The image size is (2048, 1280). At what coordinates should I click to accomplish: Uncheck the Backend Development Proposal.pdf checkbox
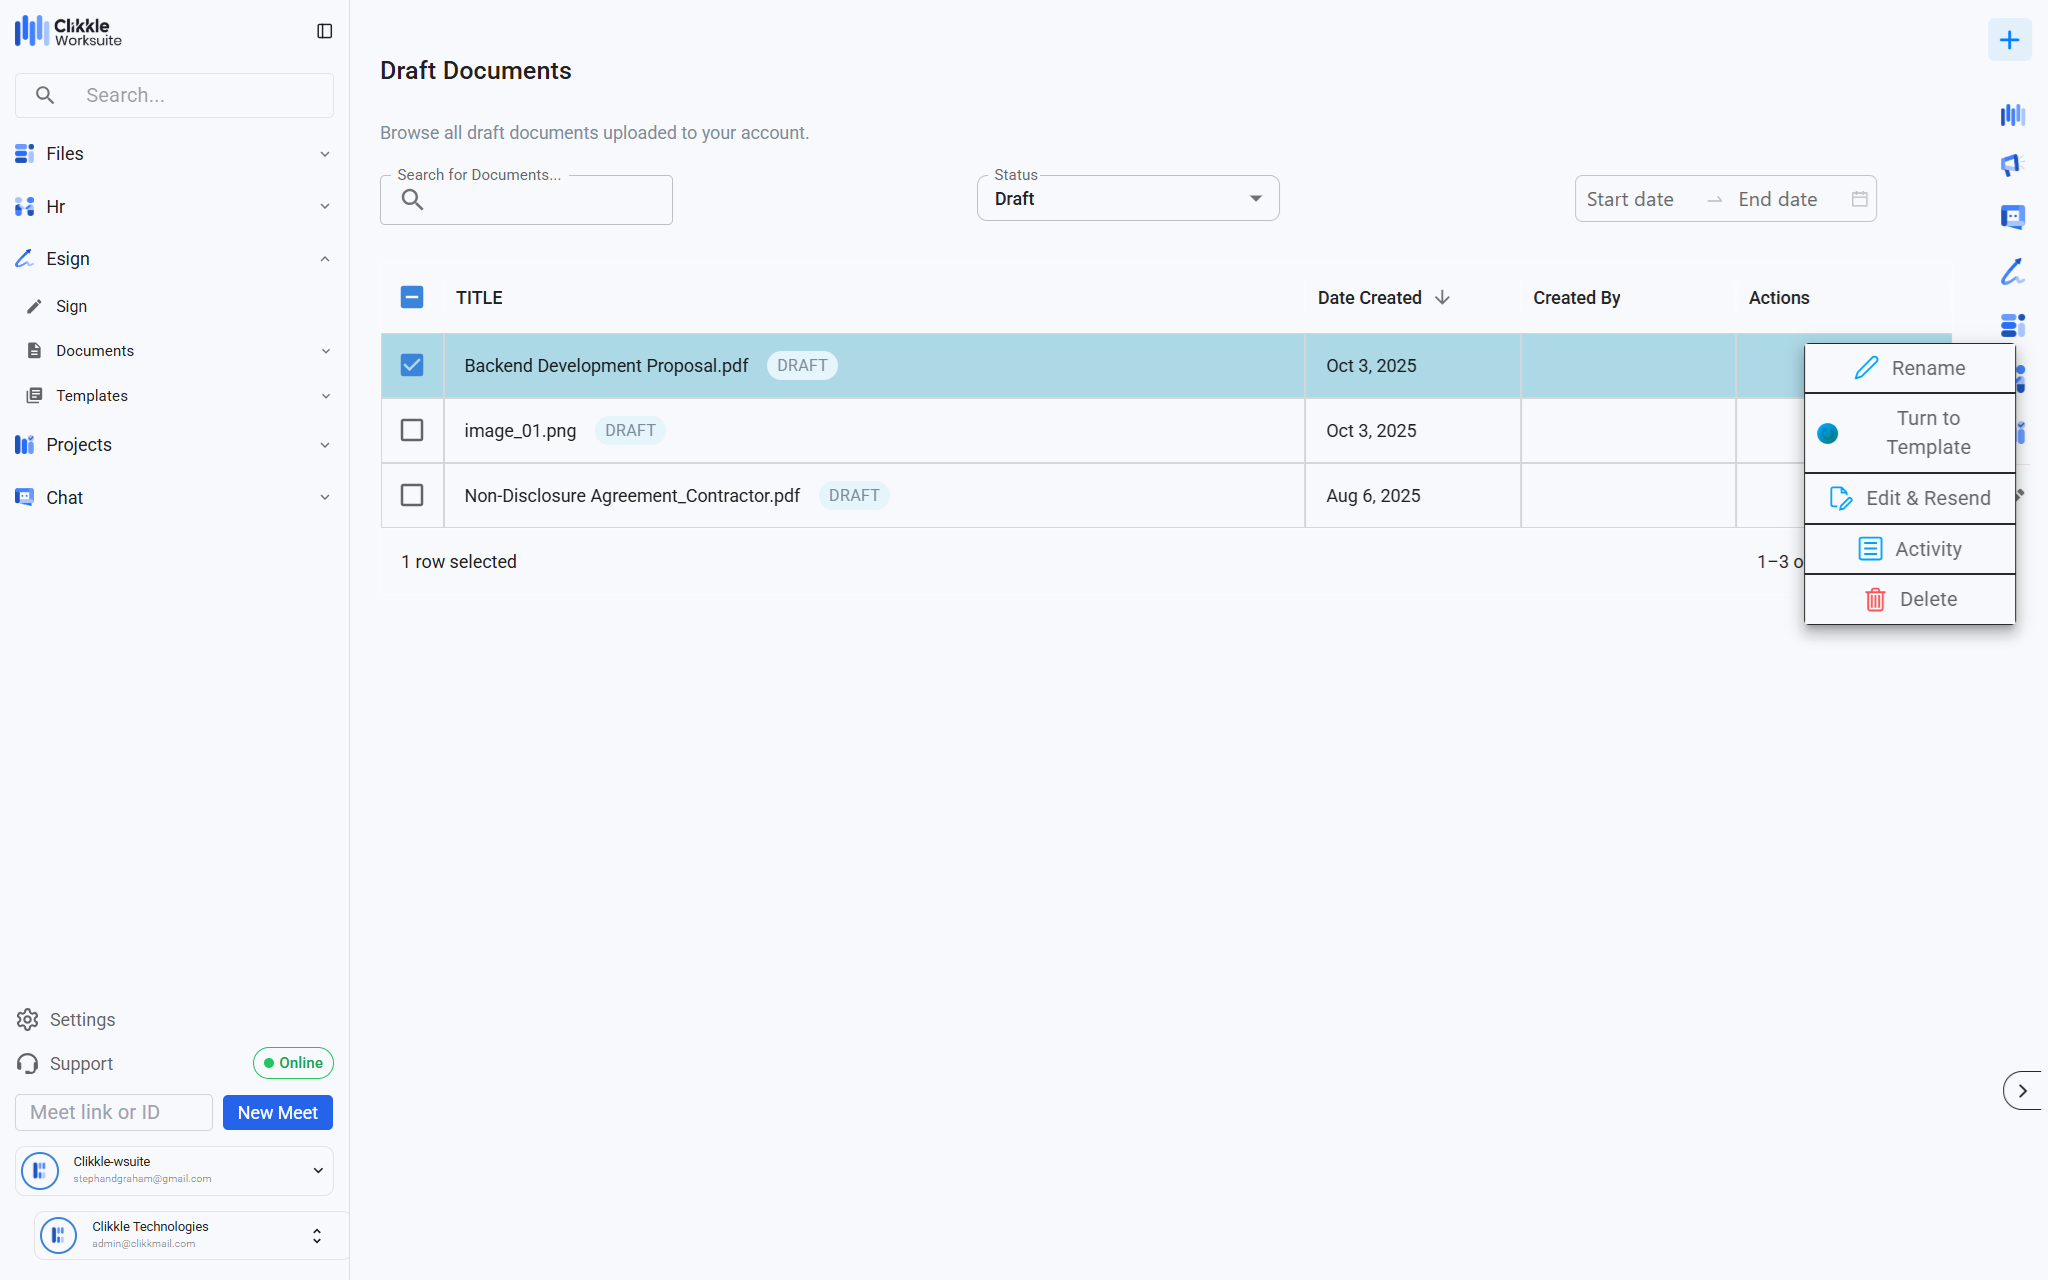coord(412,365)
